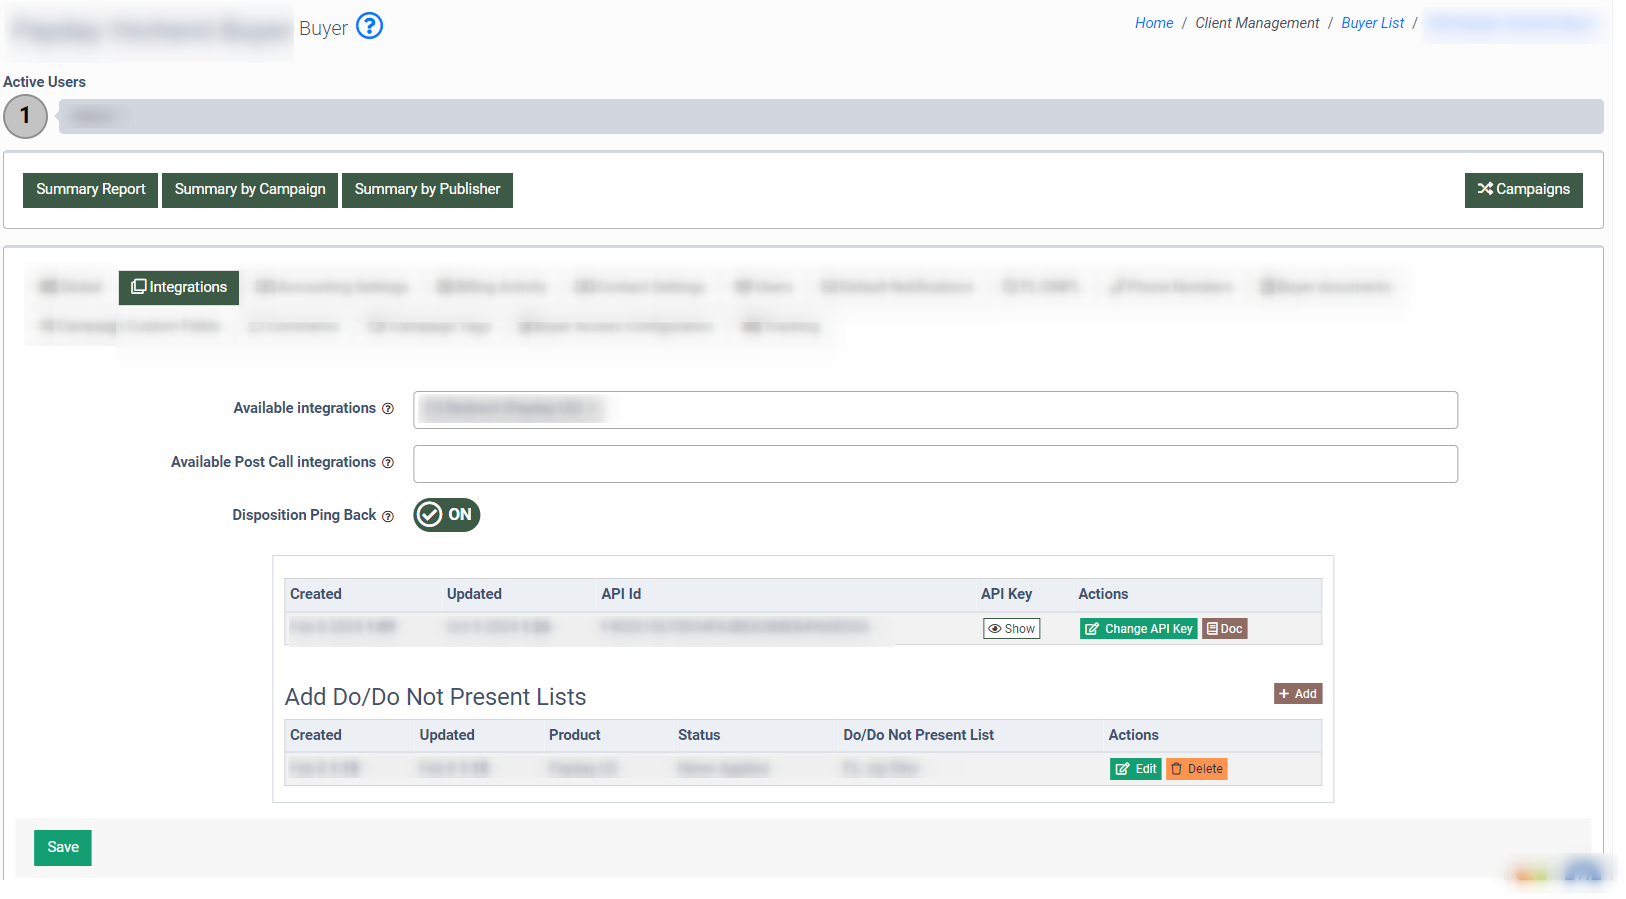This screenshot has height=899, width=1626.
Task: Toggle Disposition Ping Back switch off
Action: point(447,515)
